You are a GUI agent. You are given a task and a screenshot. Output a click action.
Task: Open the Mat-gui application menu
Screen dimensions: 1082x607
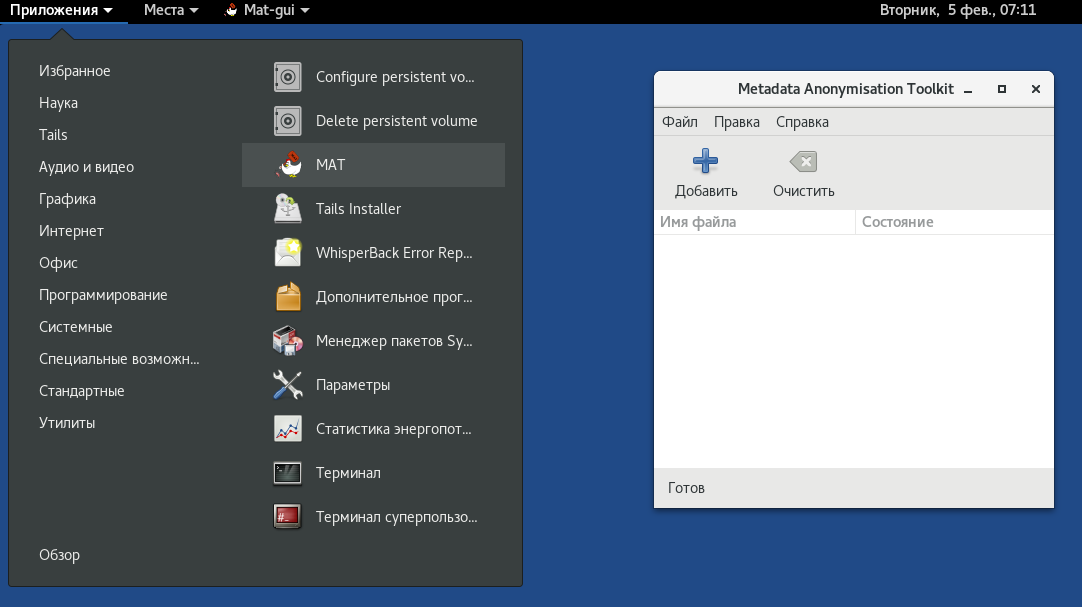[x=266, y=10]
